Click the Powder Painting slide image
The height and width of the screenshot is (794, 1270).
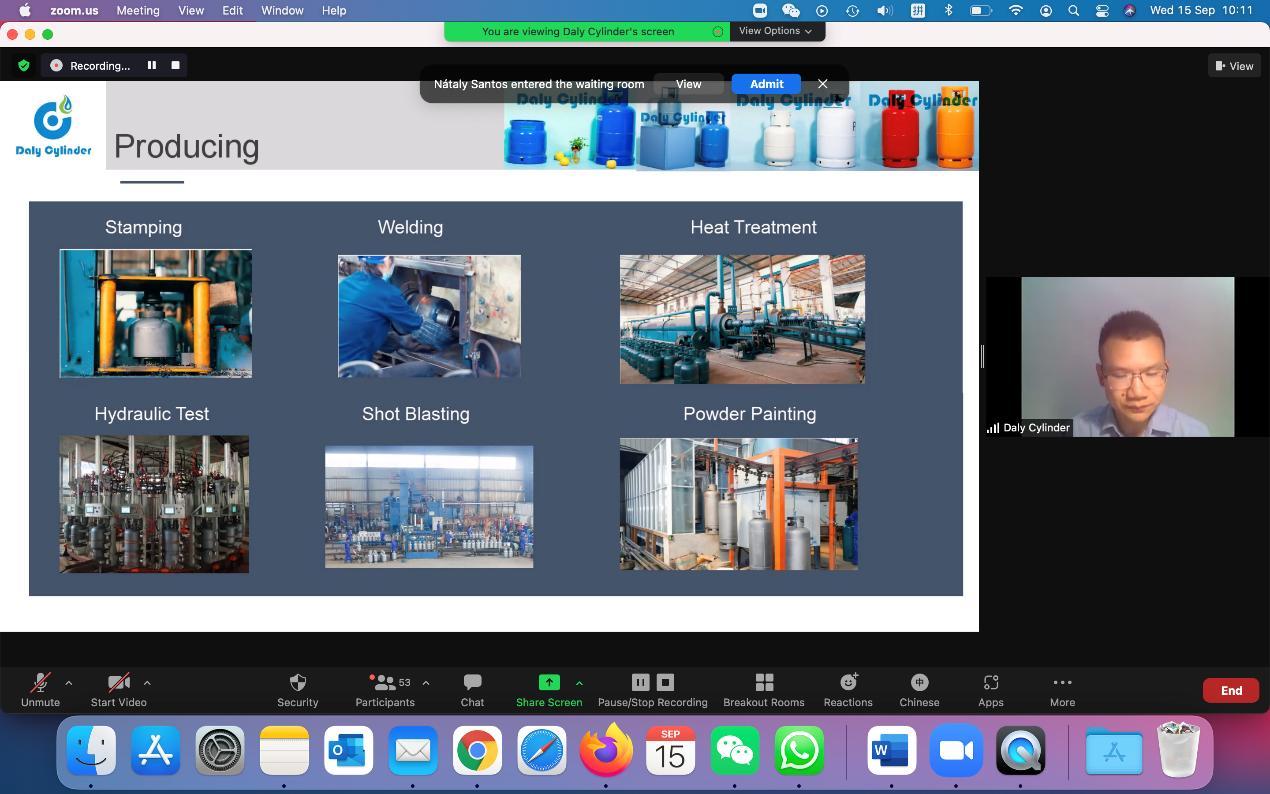coord(738,504)
